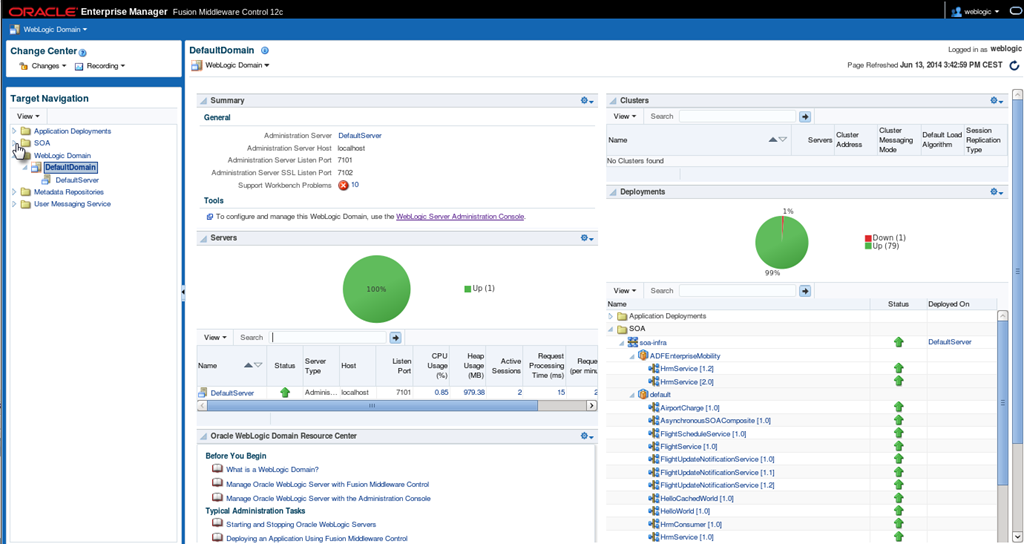This screenshot has height=544, width=1024.
Task: Click the DefaultServer tree node icon
Action: 46,180
